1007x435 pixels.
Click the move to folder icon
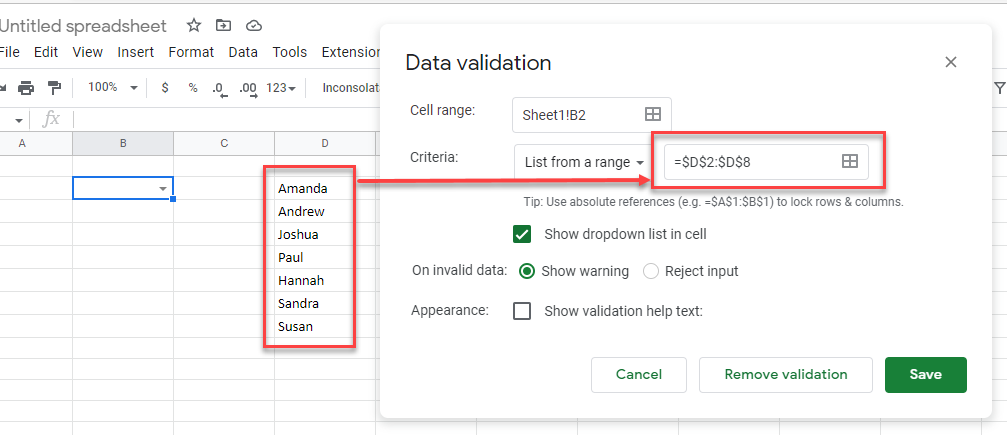click(x=223, y=25)
